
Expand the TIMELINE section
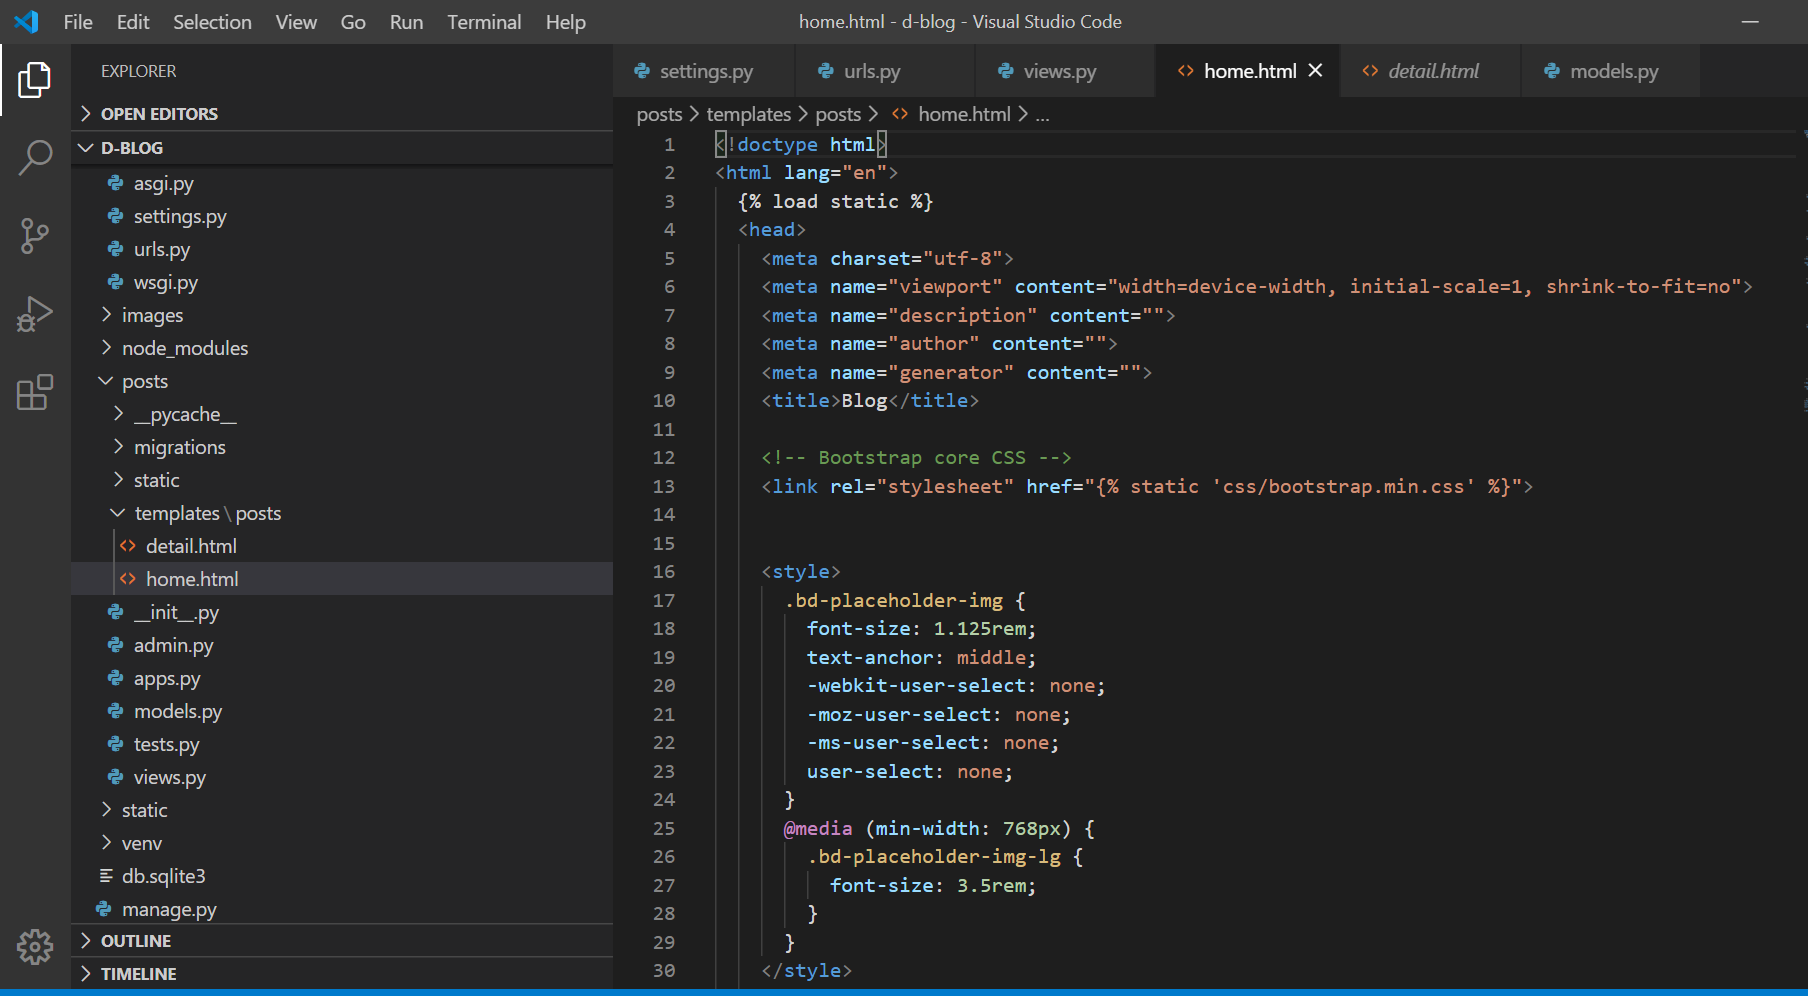tap(86, 973)
